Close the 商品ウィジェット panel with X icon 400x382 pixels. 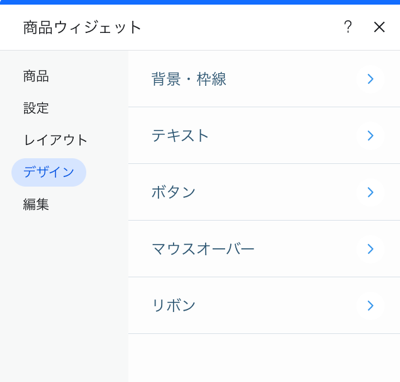point(379,27)
